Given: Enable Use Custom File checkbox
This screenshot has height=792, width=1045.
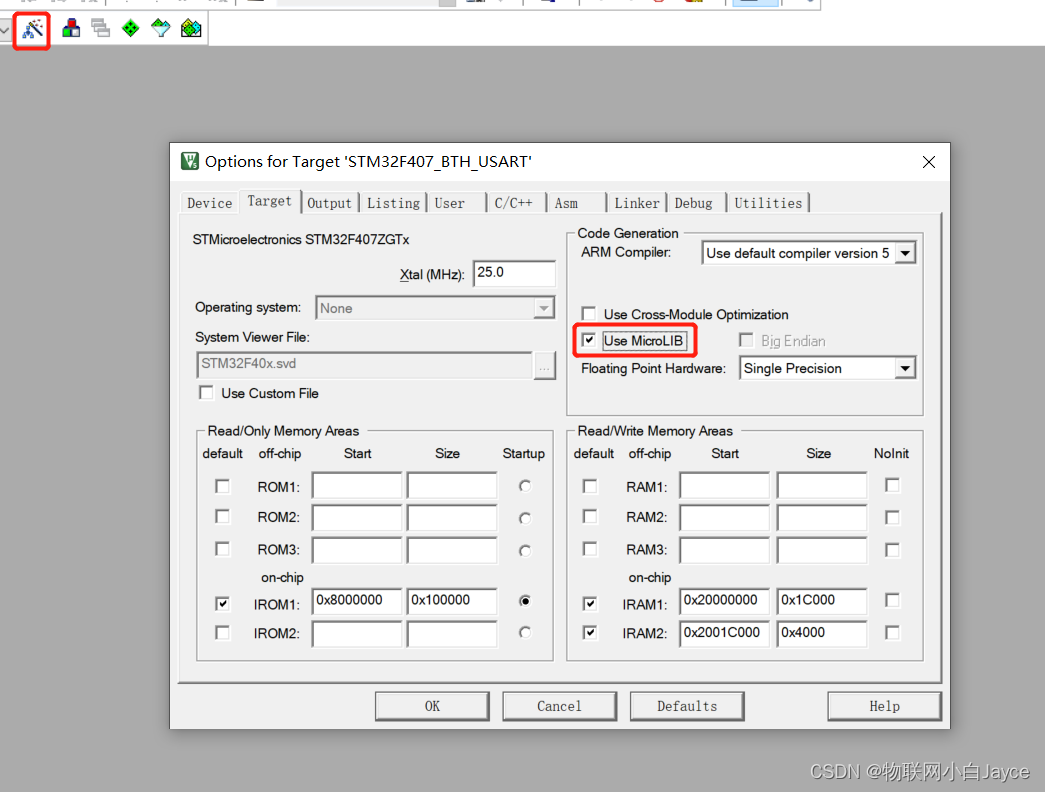Looking at the screenshot, I should [x=207, y=393].
